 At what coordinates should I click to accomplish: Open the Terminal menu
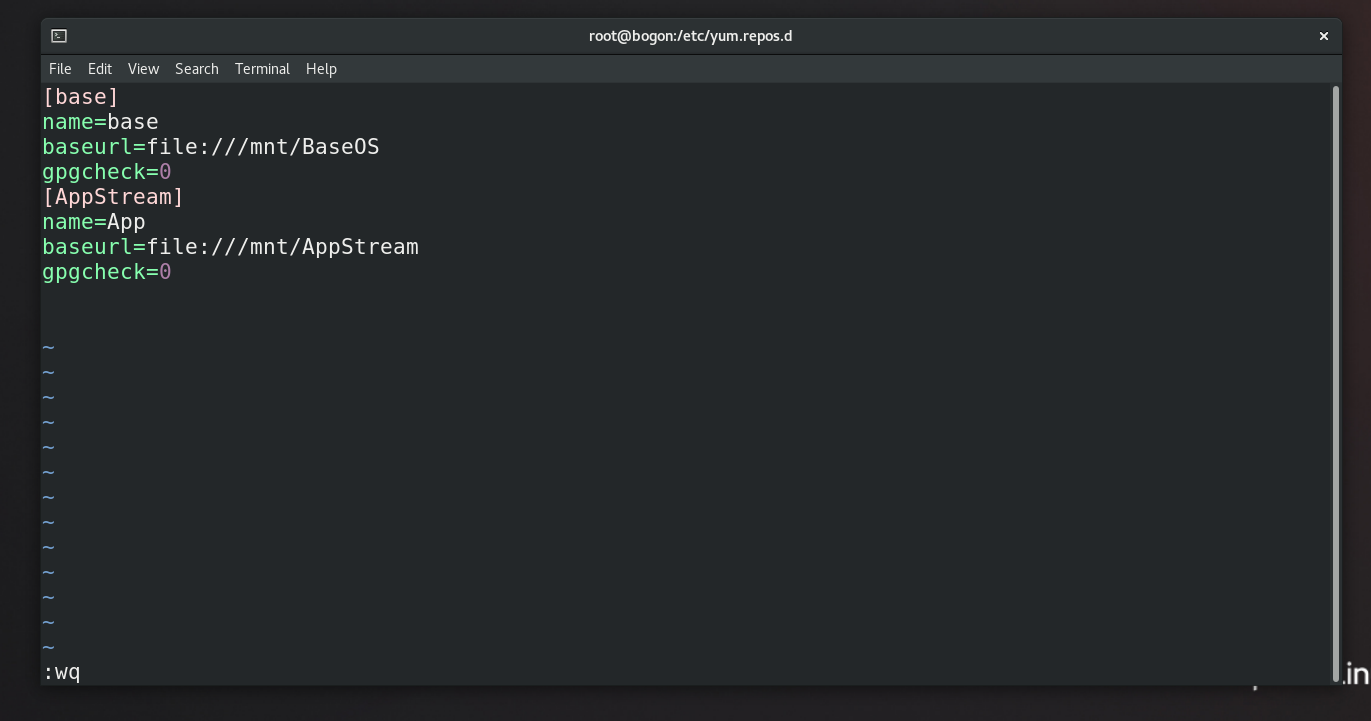262,69
